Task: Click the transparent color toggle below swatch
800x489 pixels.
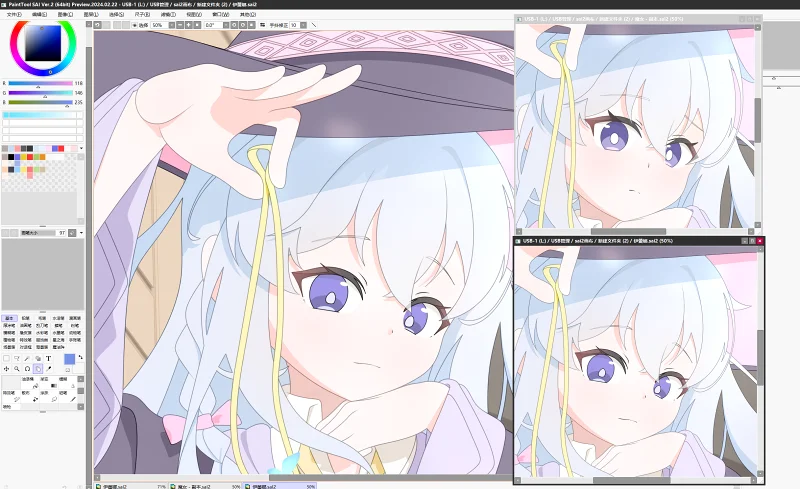Action: [x=68, y=370]
